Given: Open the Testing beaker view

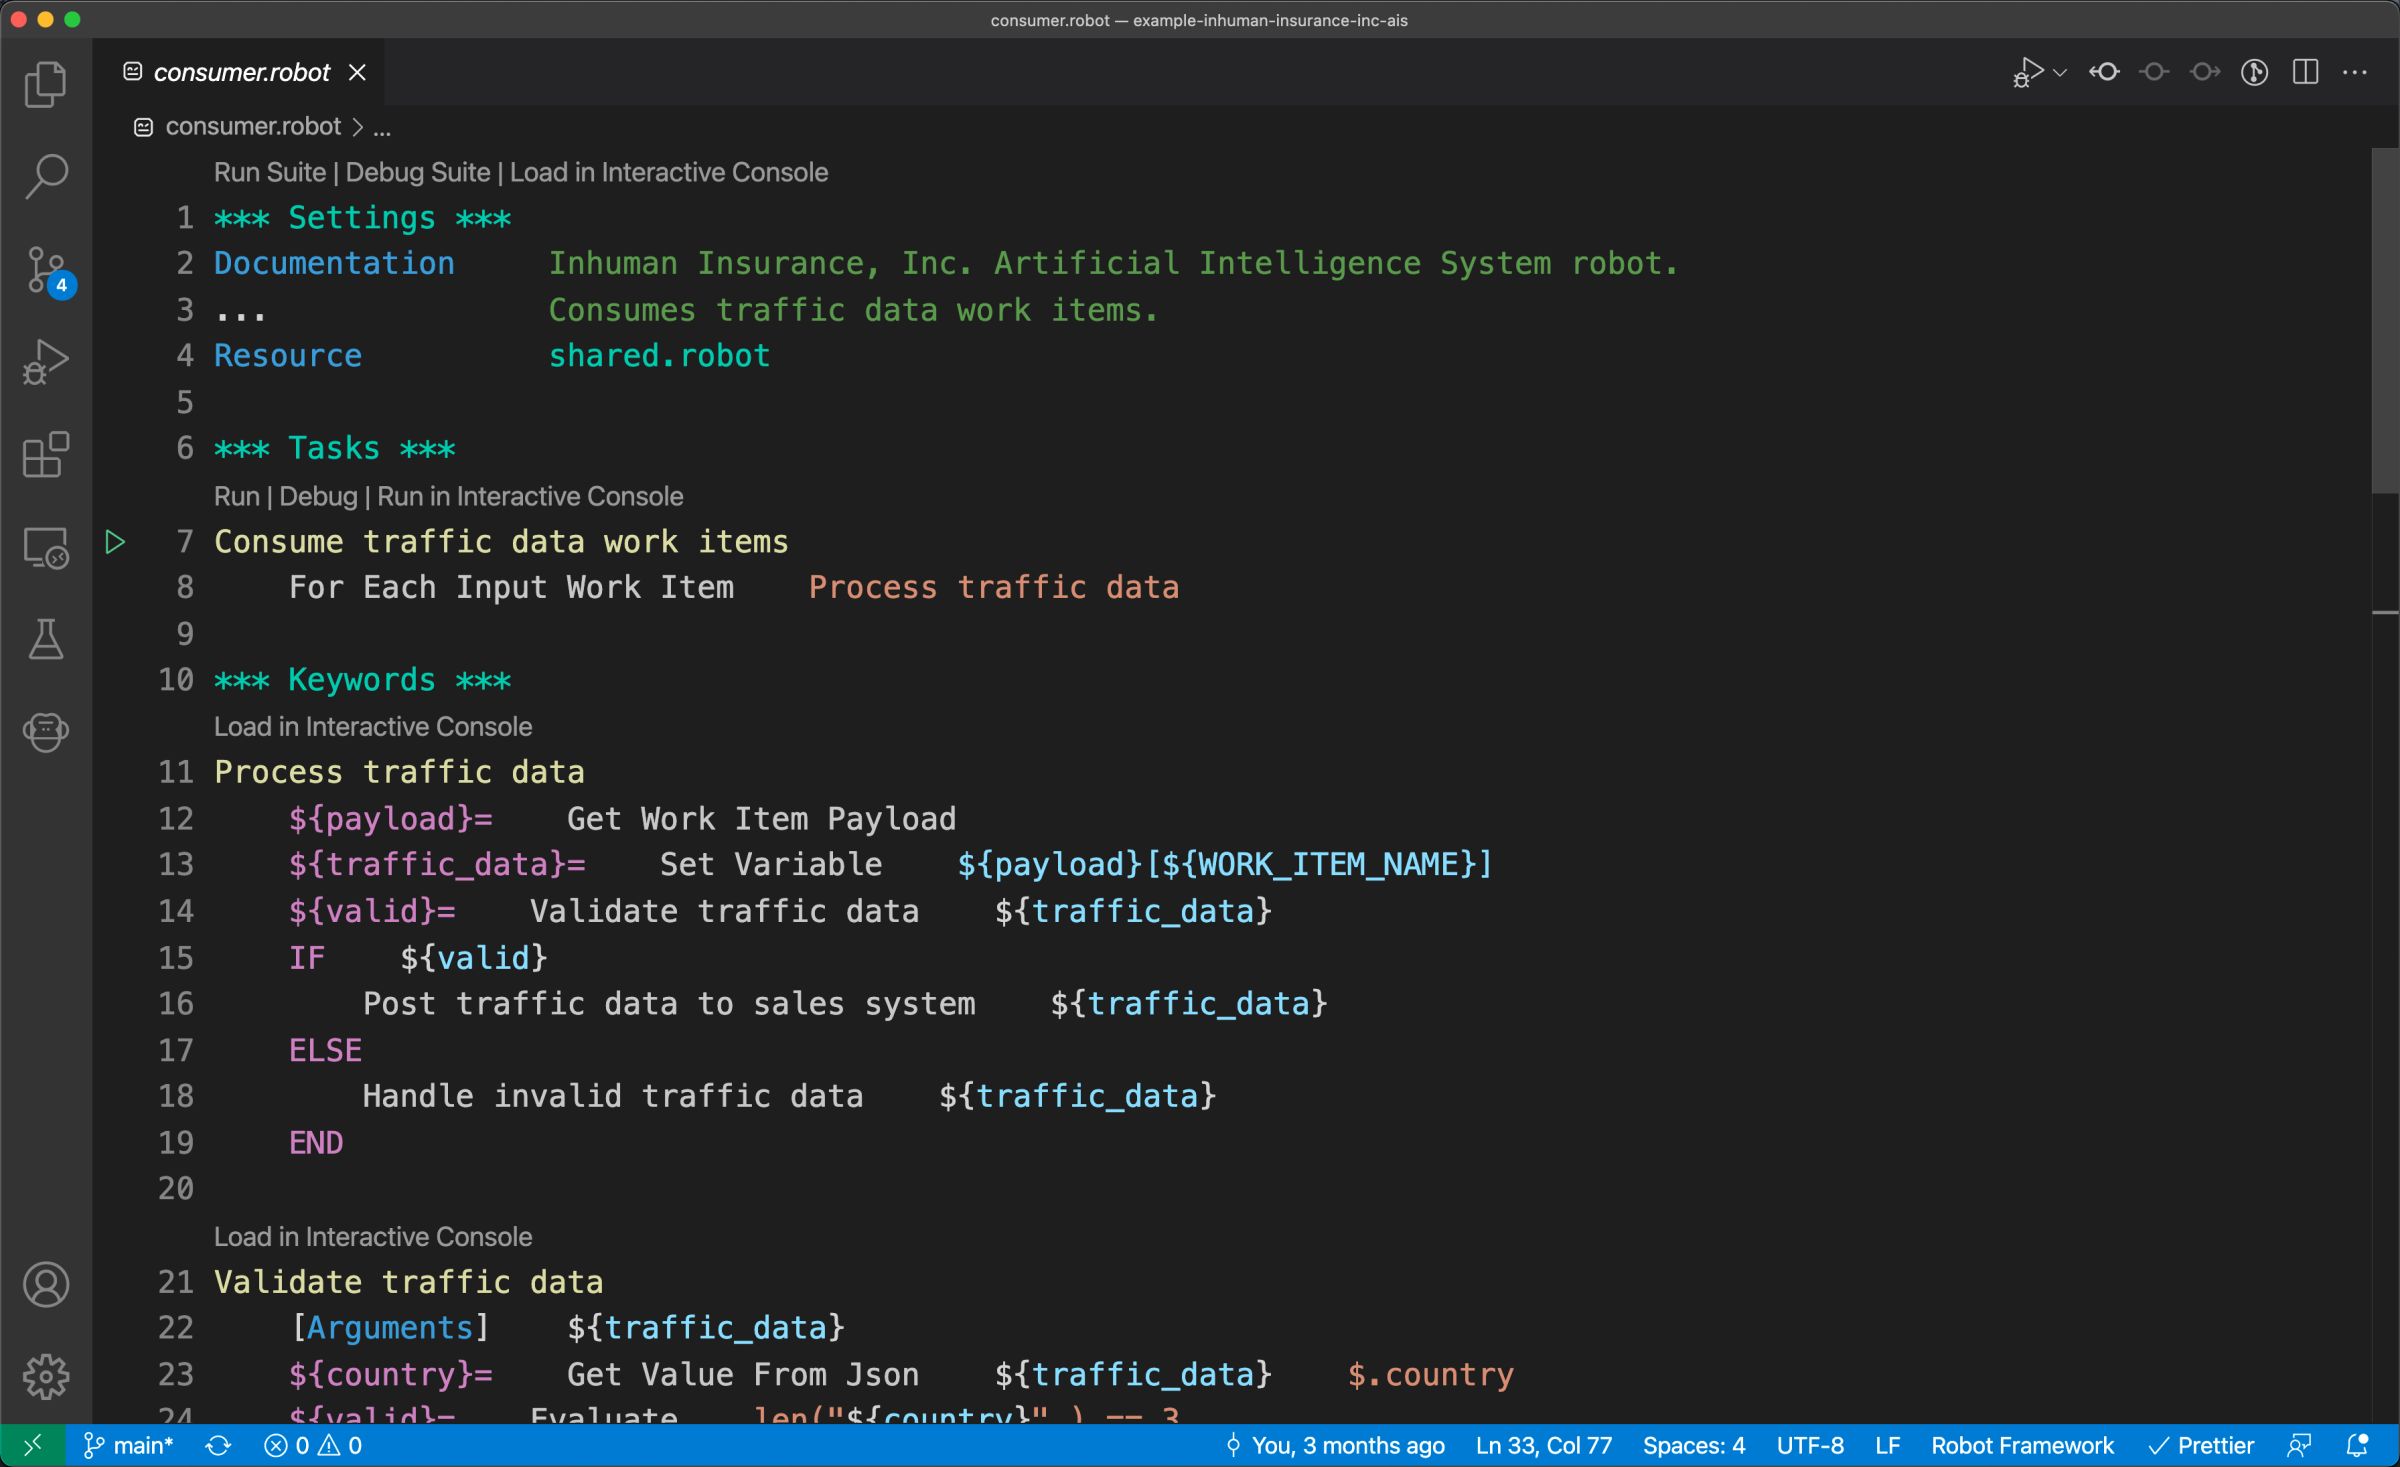Looking at the screenshot, I should point(46,639).
